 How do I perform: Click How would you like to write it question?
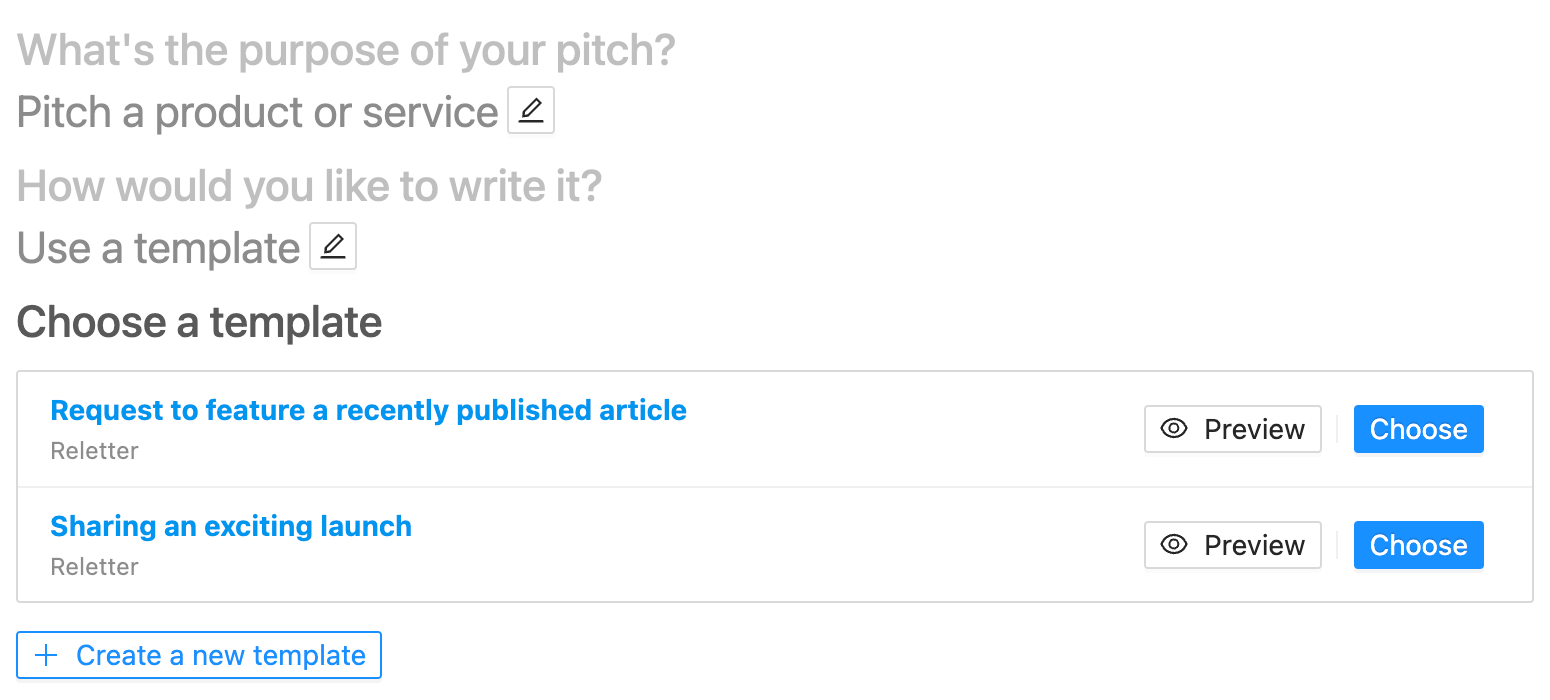point(309,186)
